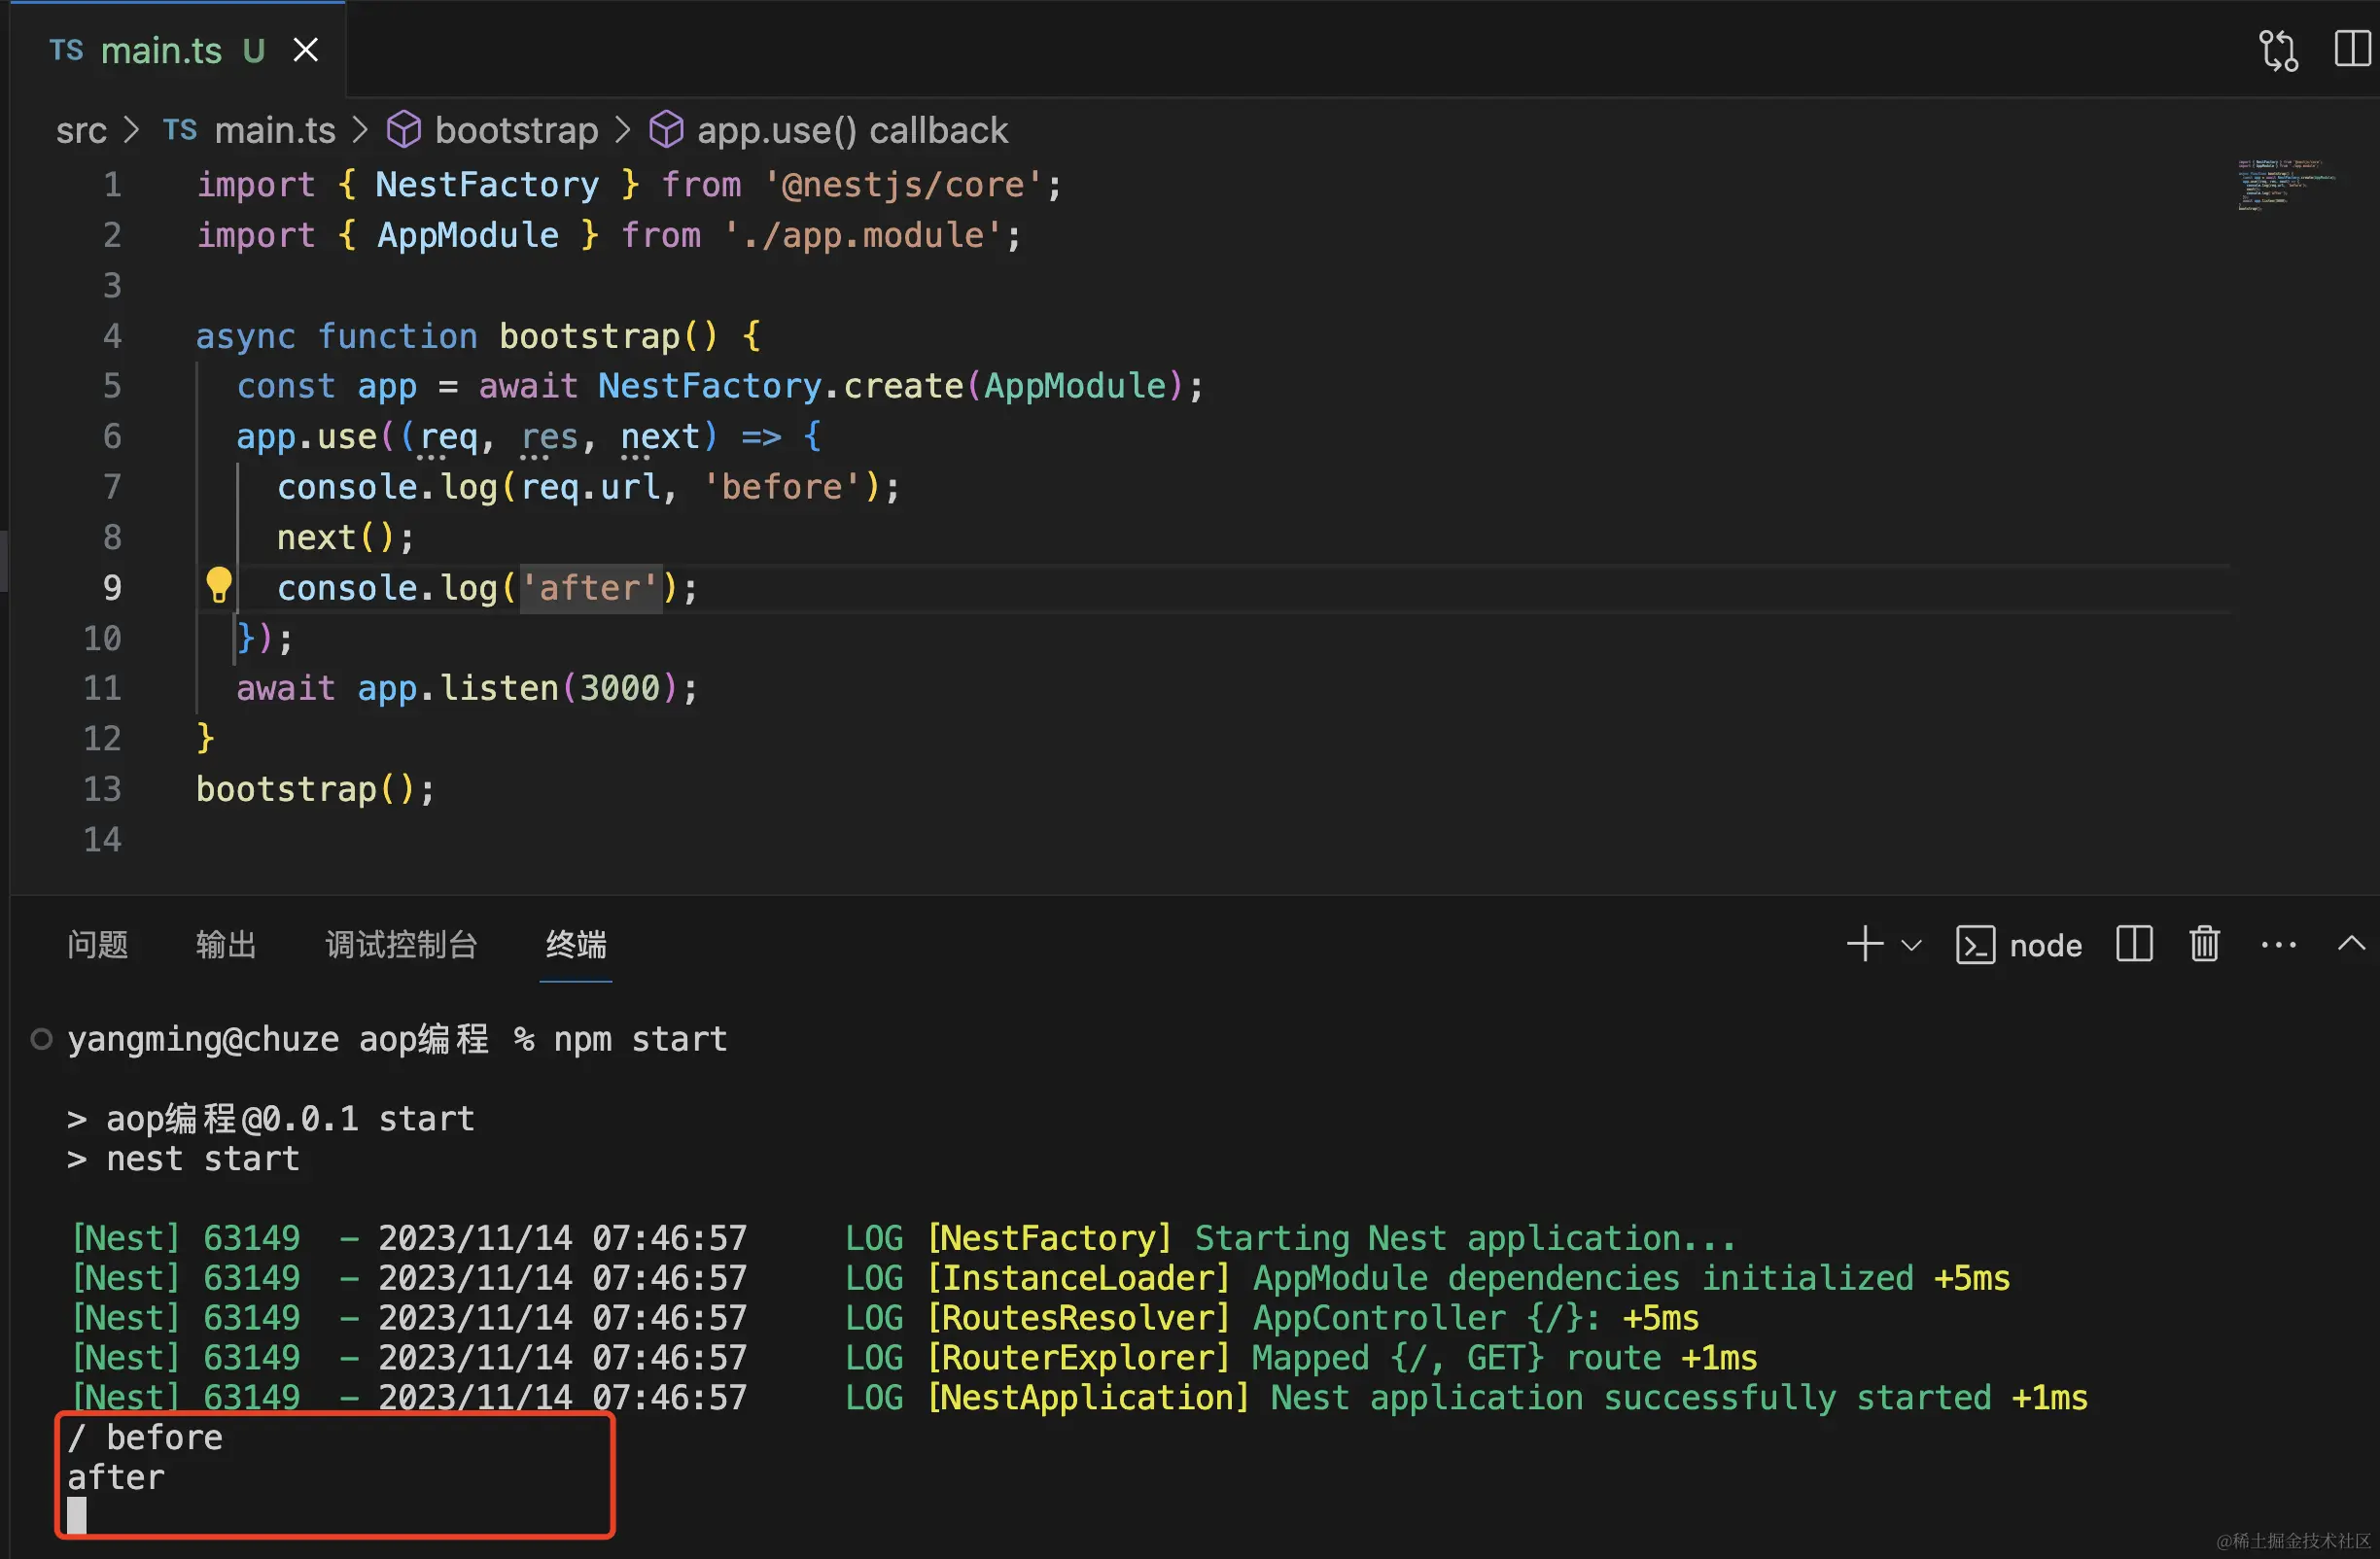This screenshot has height=1559, width=2380.
Task: Click the bootstrap cube symbol icon
Action: click(x=404, y=130)
